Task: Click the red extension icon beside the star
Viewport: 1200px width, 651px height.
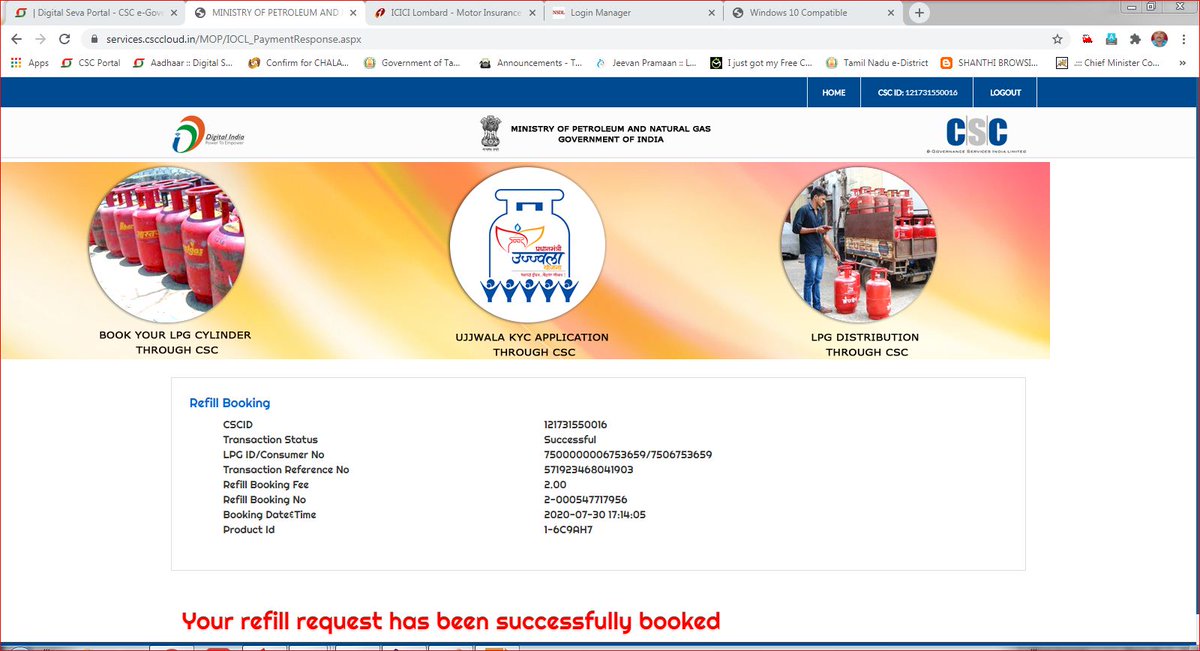Action: pos(1087,39)
